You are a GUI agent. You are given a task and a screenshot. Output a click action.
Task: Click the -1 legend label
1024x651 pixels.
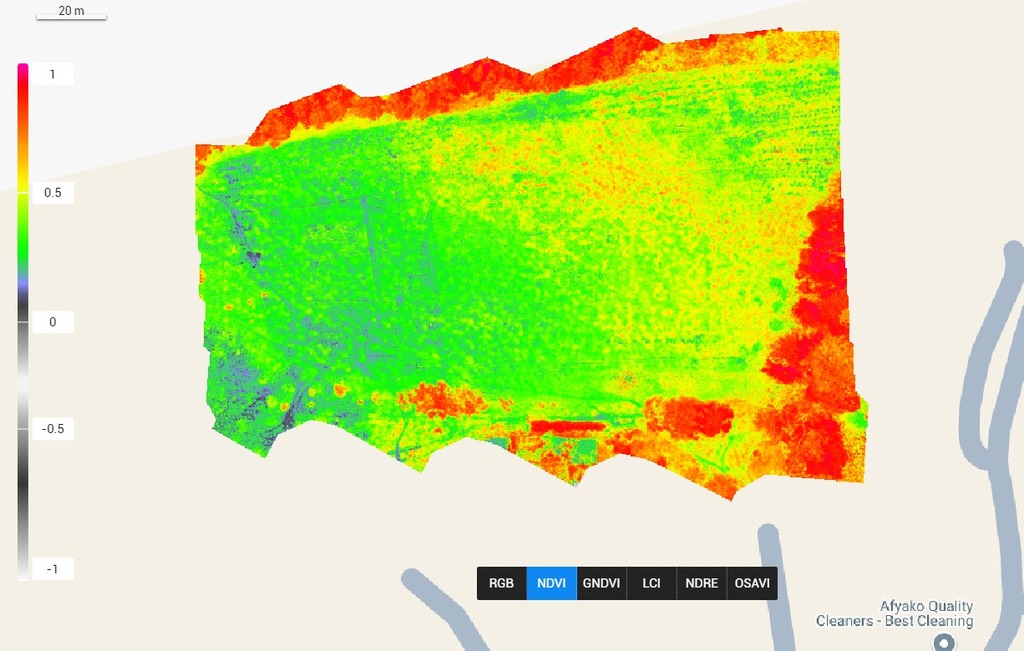pyautogui.click(x=52, y=569)
